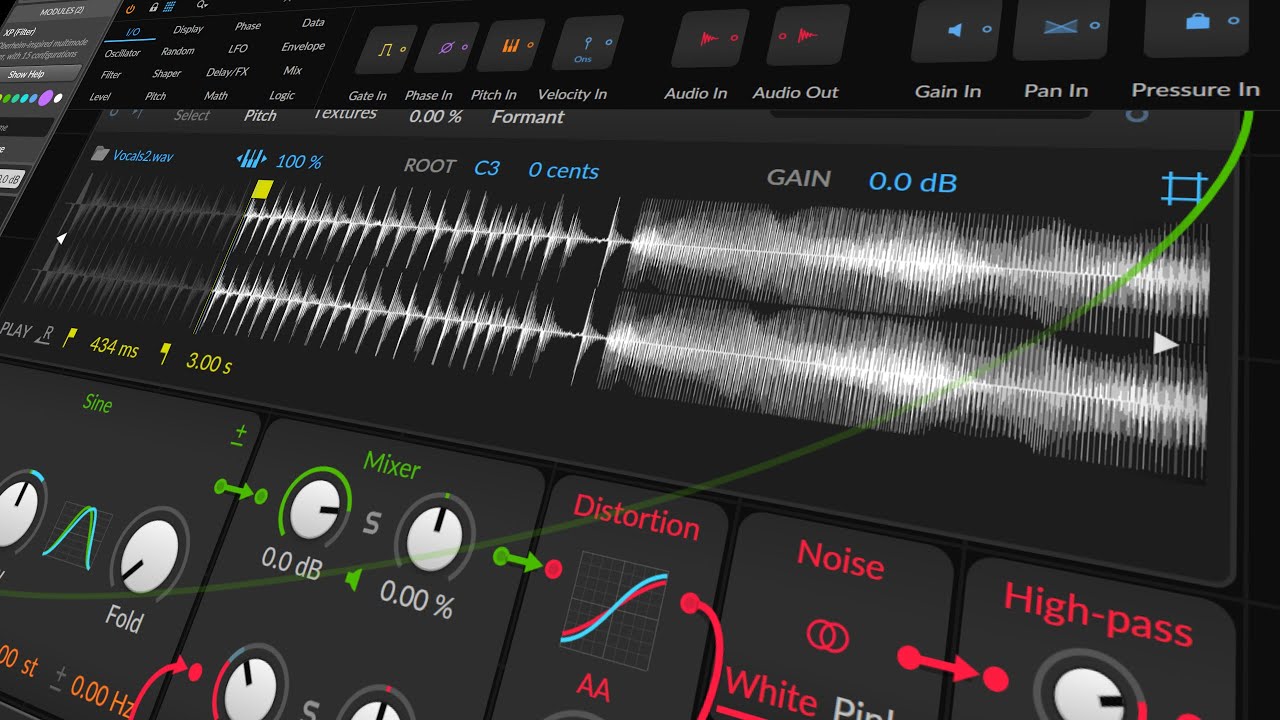Click the 0 cents fine tune value
Screen dimensions: 1280x720
tap(563, 171)
